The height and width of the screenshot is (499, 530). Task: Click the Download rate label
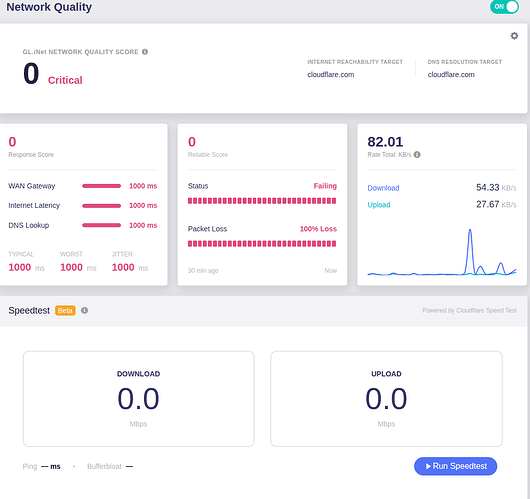383,188
